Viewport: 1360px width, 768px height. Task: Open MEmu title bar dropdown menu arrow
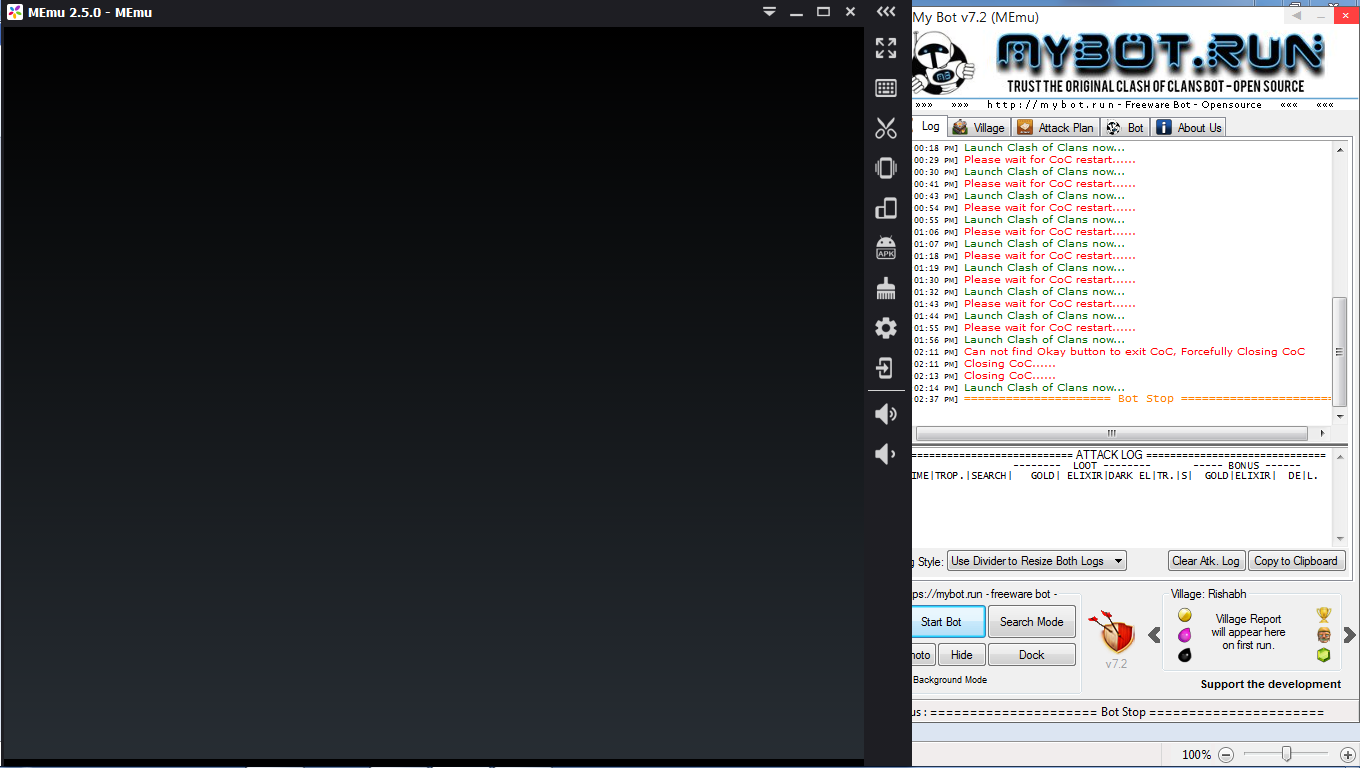point(769,12)
